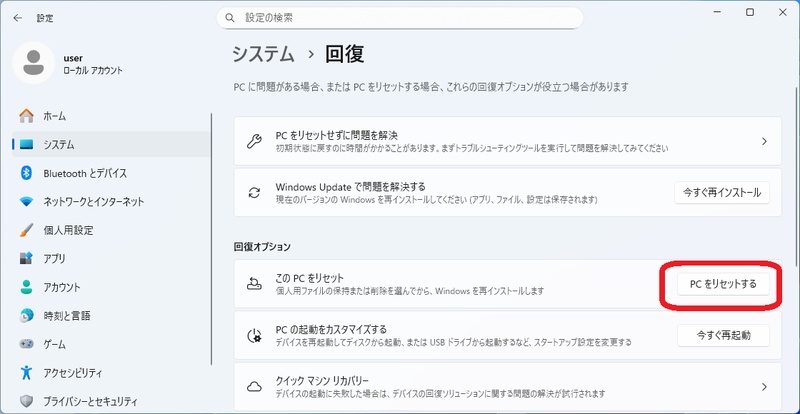Click the reset icon beside この PC をリセット

point(254,284)
